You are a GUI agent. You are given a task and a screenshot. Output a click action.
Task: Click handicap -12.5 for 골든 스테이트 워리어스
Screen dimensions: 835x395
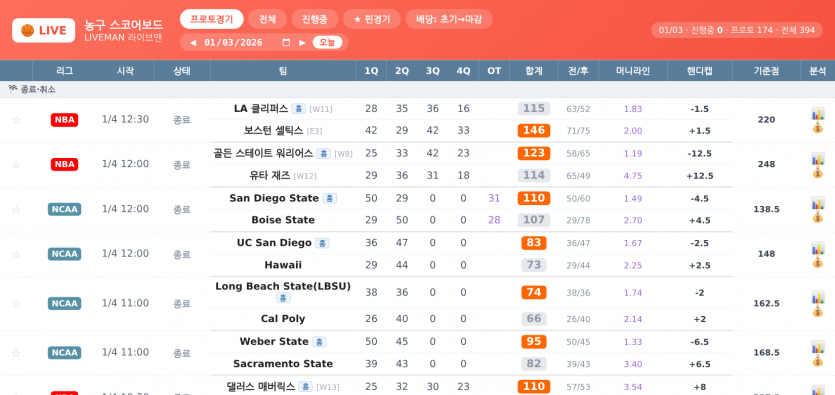(700, 154)
